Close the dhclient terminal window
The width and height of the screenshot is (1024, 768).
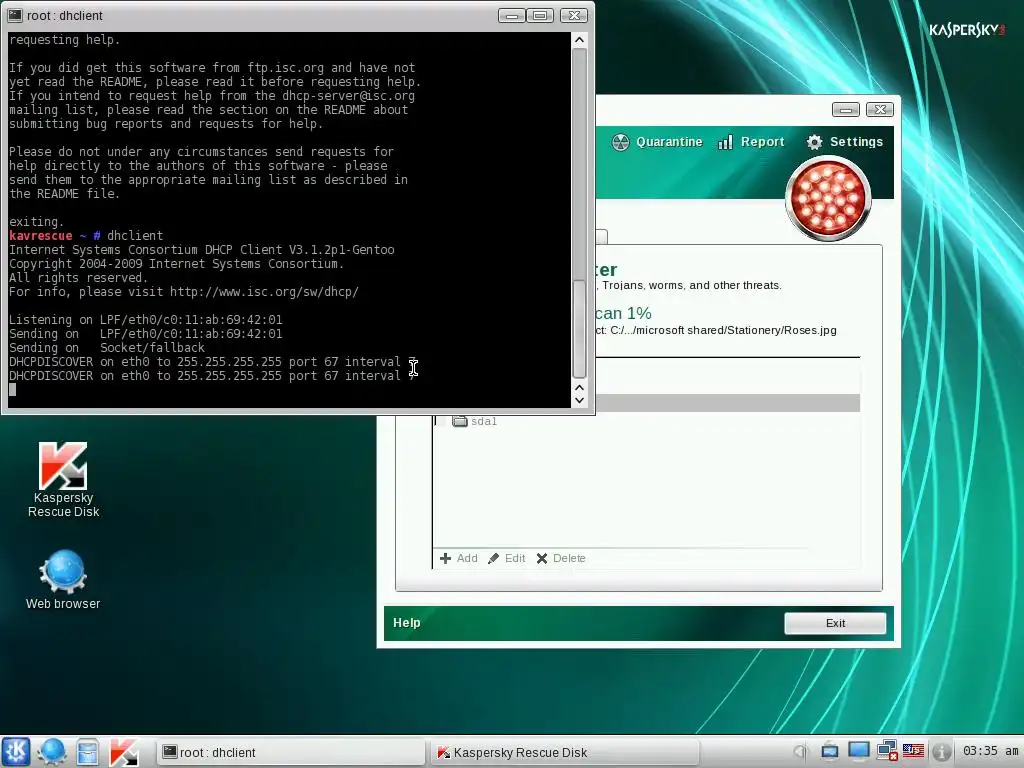[x=574, y=16]
